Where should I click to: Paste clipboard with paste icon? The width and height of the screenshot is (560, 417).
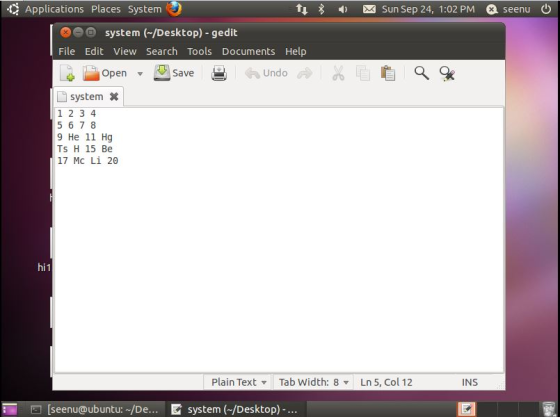[388, 73]
